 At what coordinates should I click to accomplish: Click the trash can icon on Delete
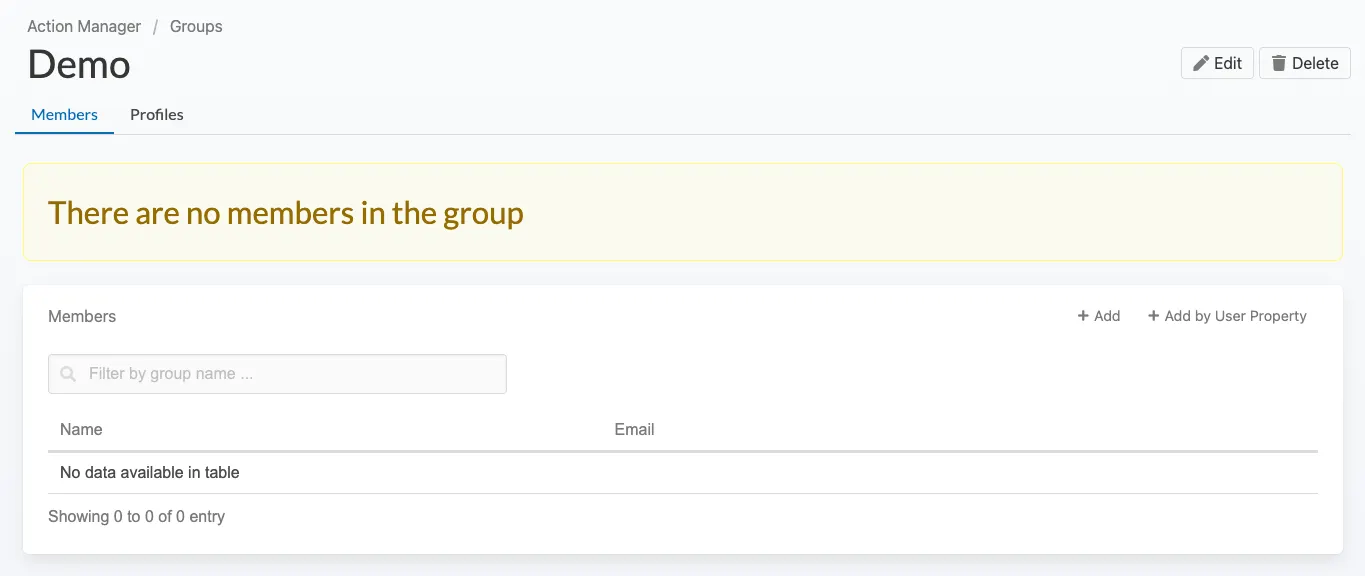[x=1278, y=63]
